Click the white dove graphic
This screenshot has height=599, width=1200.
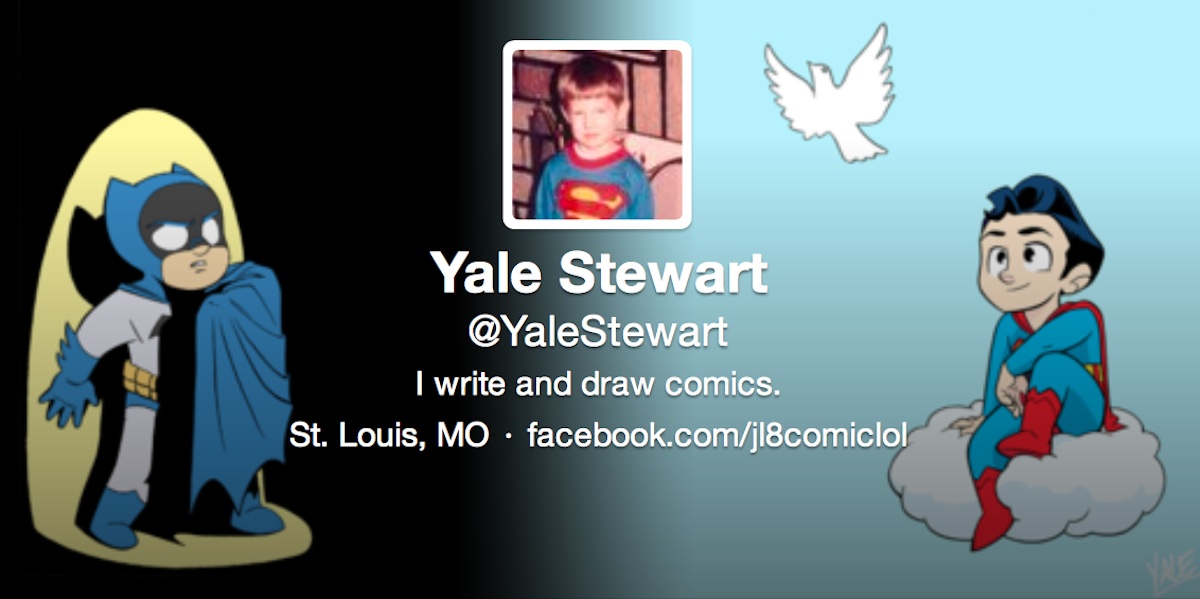[827, 95]
